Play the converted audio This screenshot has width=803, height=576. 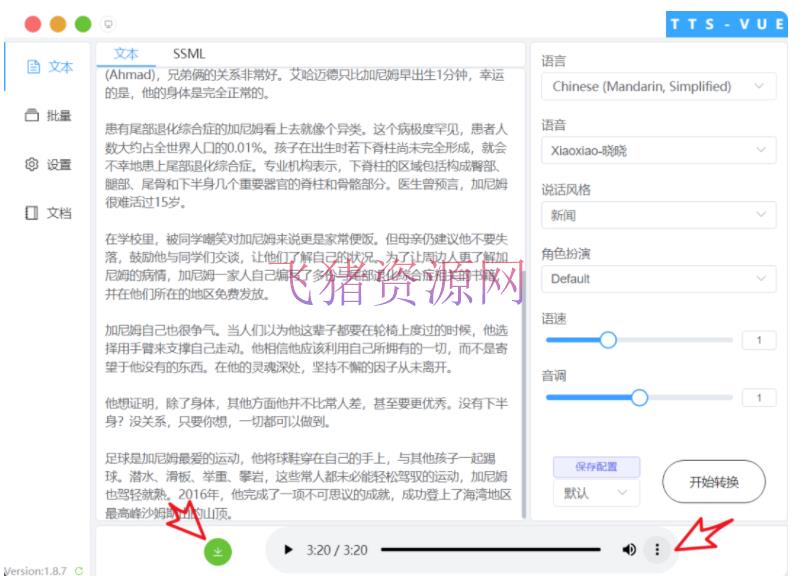[x=288, y=550]
